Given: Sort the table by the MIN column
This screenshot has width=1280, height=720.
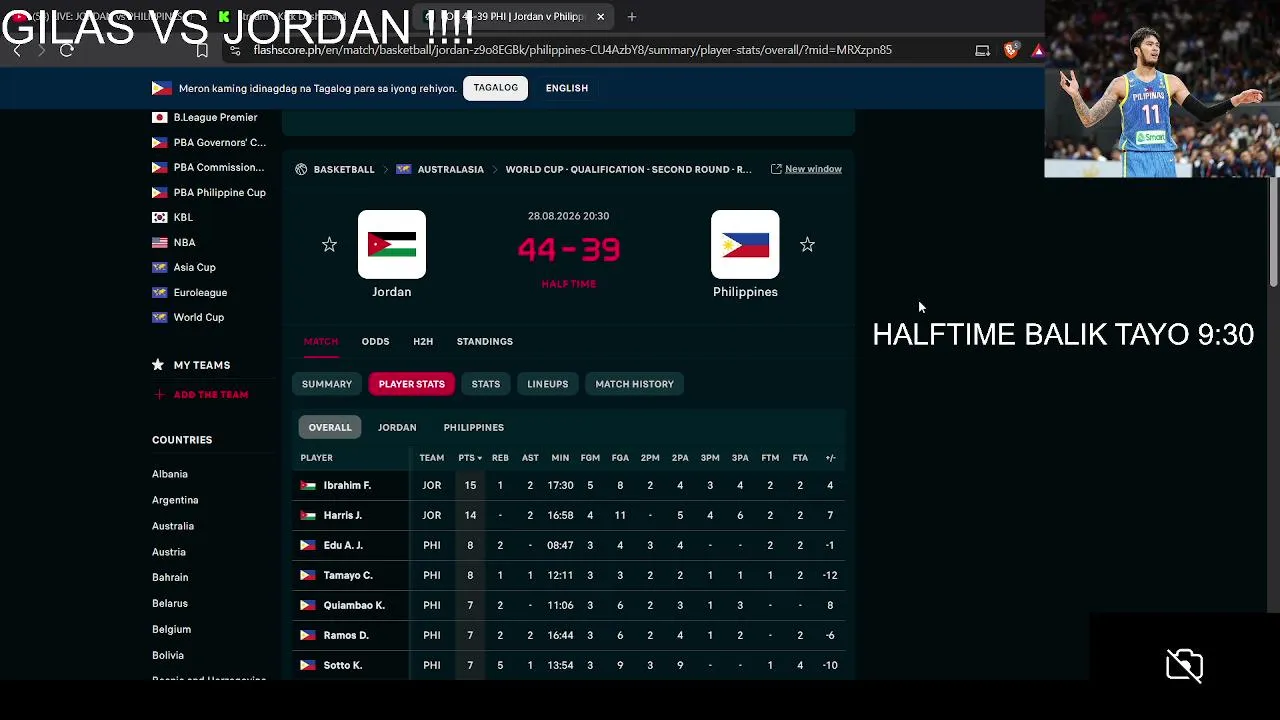Looking at the screenshot, I should (x=560, y=458).
